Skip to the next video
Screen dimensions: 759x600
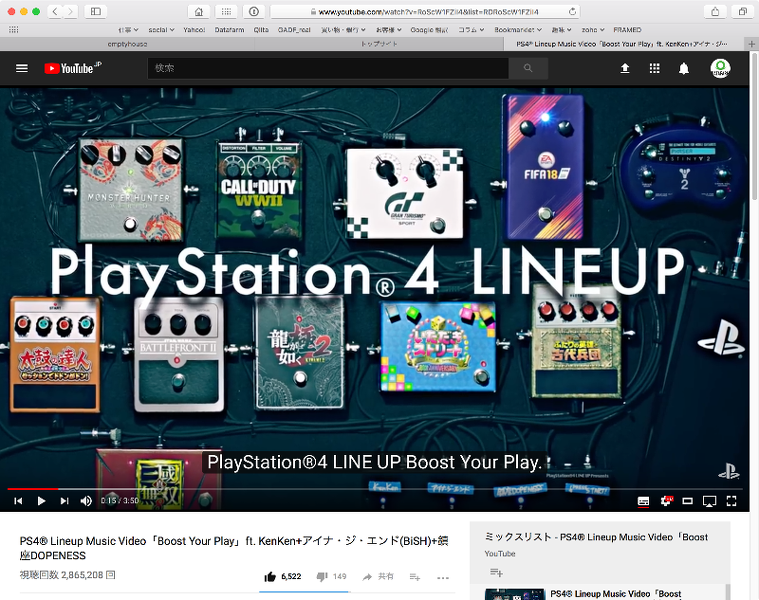click(x=64, y=501)
